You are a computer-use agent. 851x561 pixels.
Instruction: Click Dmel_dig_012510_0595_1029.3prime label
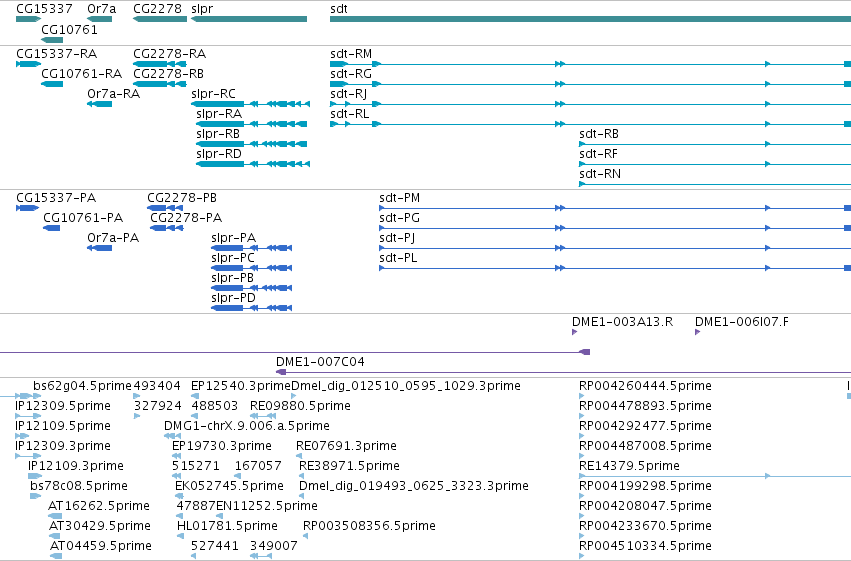406,386
